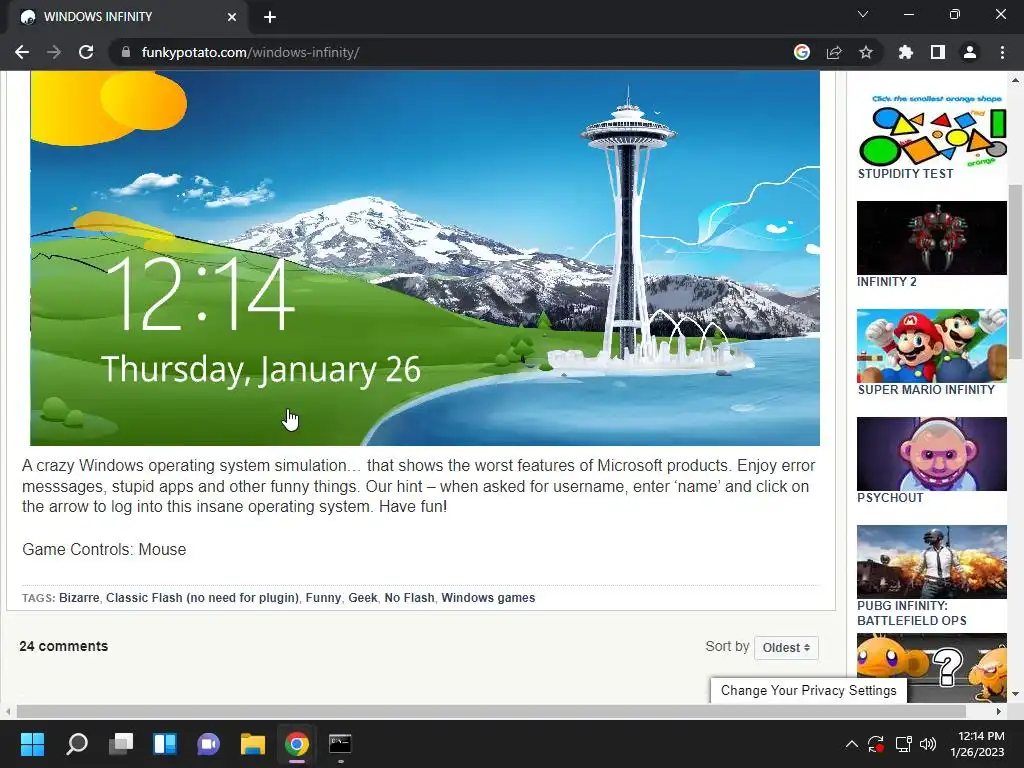Open the orange monkey game thumbnail

tap(932, 667)
